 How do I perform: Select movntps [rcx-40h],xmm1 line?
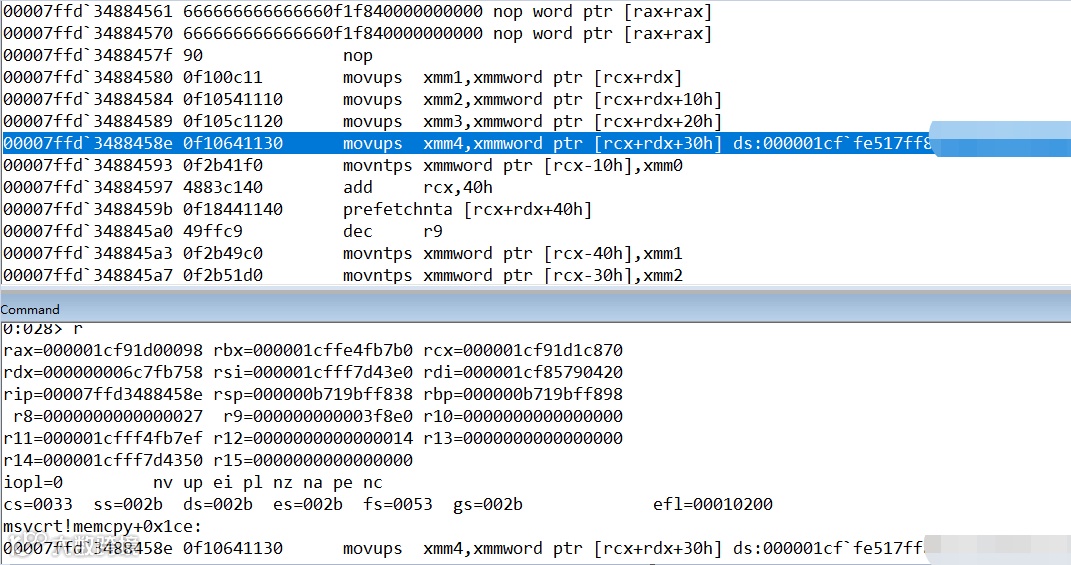pos(343,253)
